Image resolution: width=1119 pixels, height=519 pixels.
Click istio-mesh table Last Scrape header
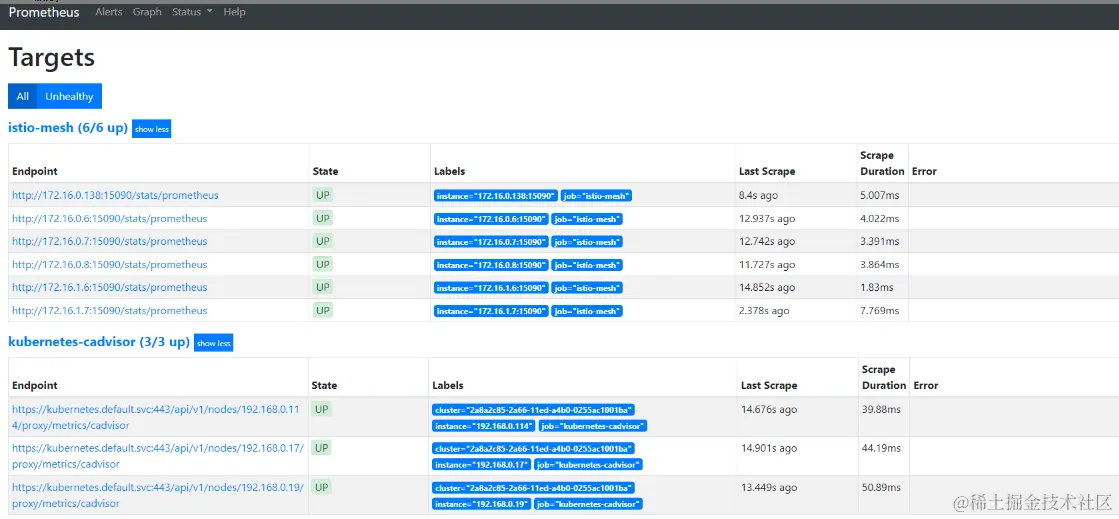767,171
